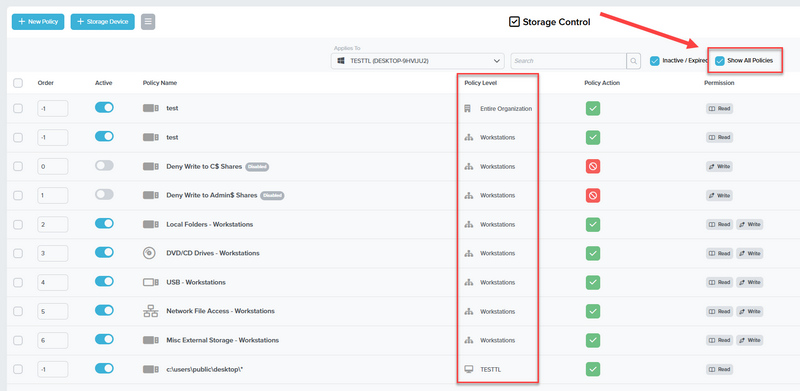This screenshot has height=391, width=800.
Task: Open the Applies To dropdown
Action: pos(417,61)
